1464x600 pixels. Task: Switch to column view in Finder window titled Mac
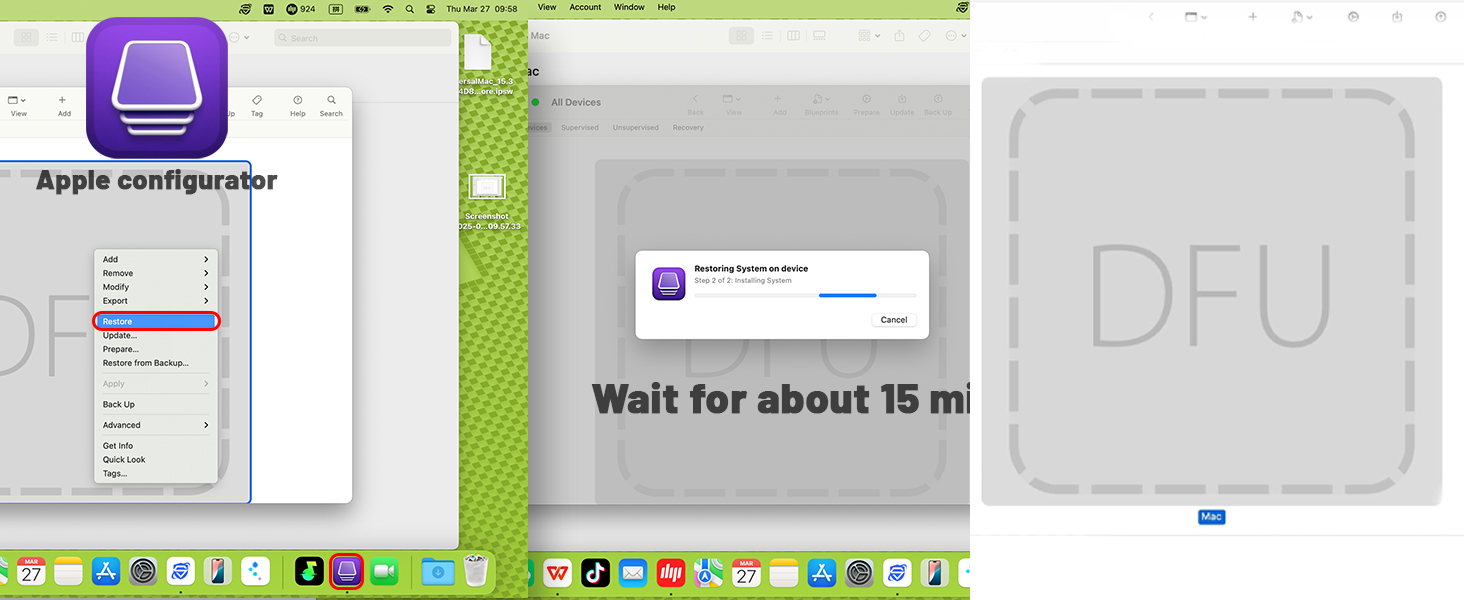793,35
